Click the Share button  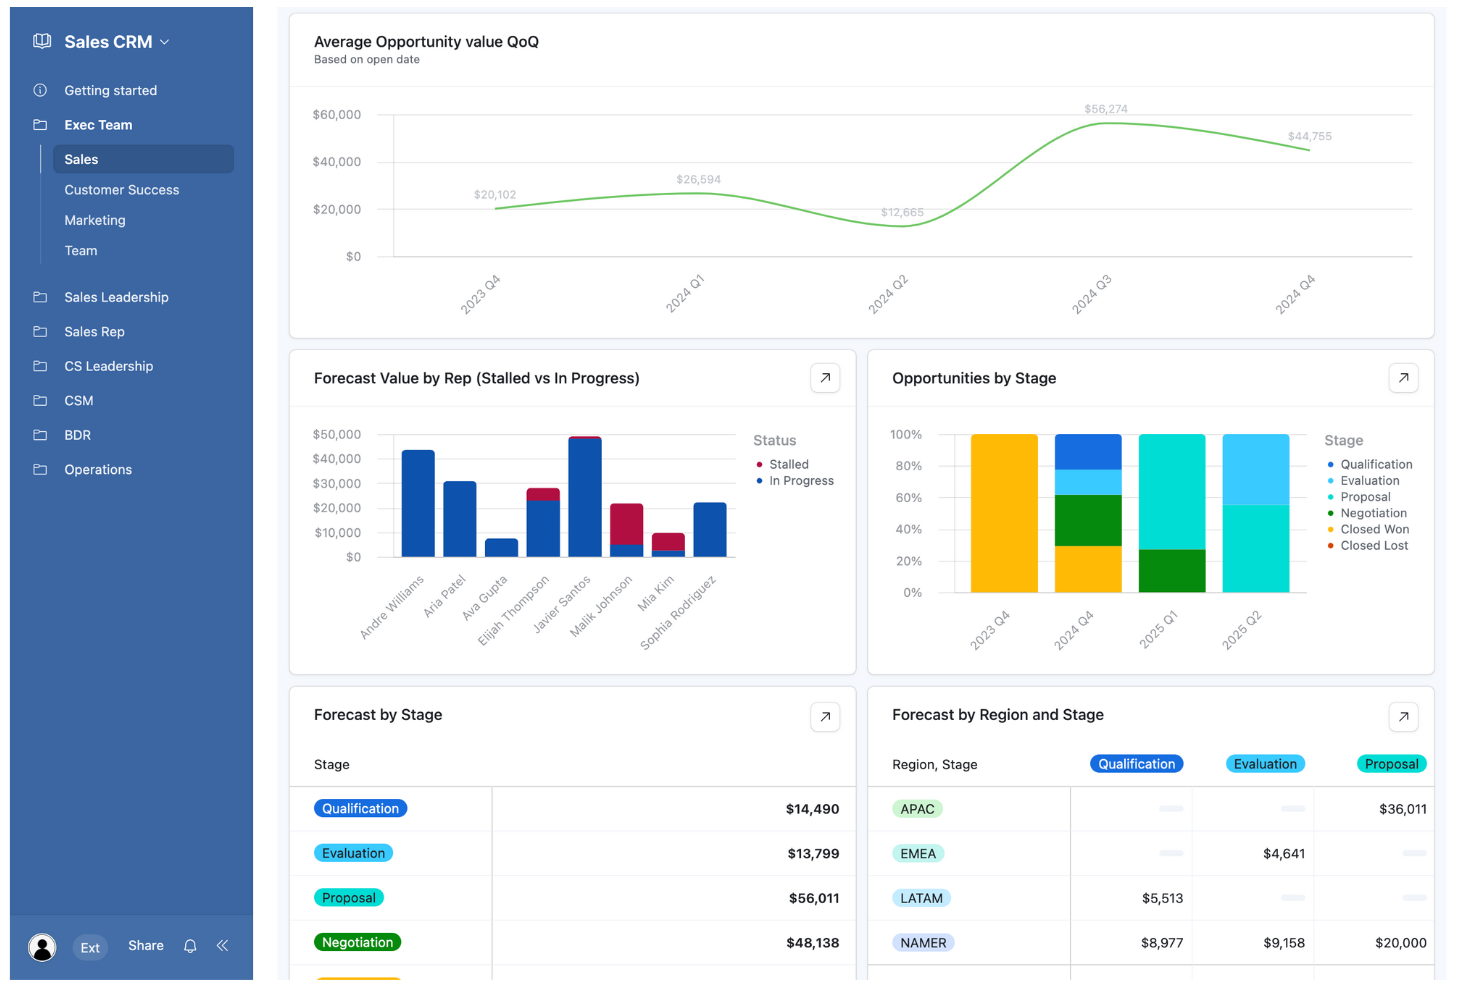[x=145, y=946]
